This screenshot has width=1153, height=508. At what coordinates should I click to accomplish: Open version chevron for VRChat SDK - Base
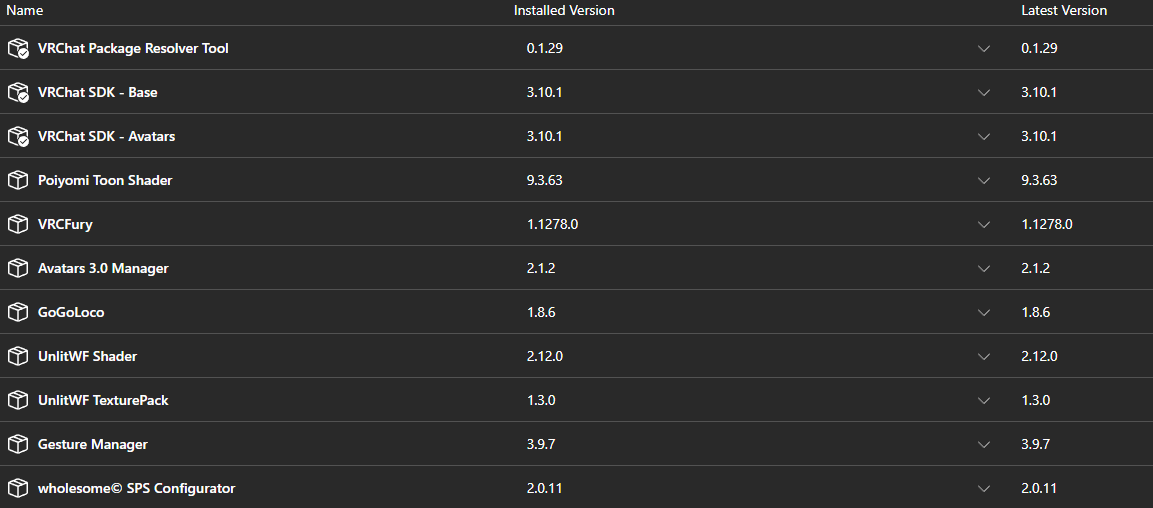(984, 93)
